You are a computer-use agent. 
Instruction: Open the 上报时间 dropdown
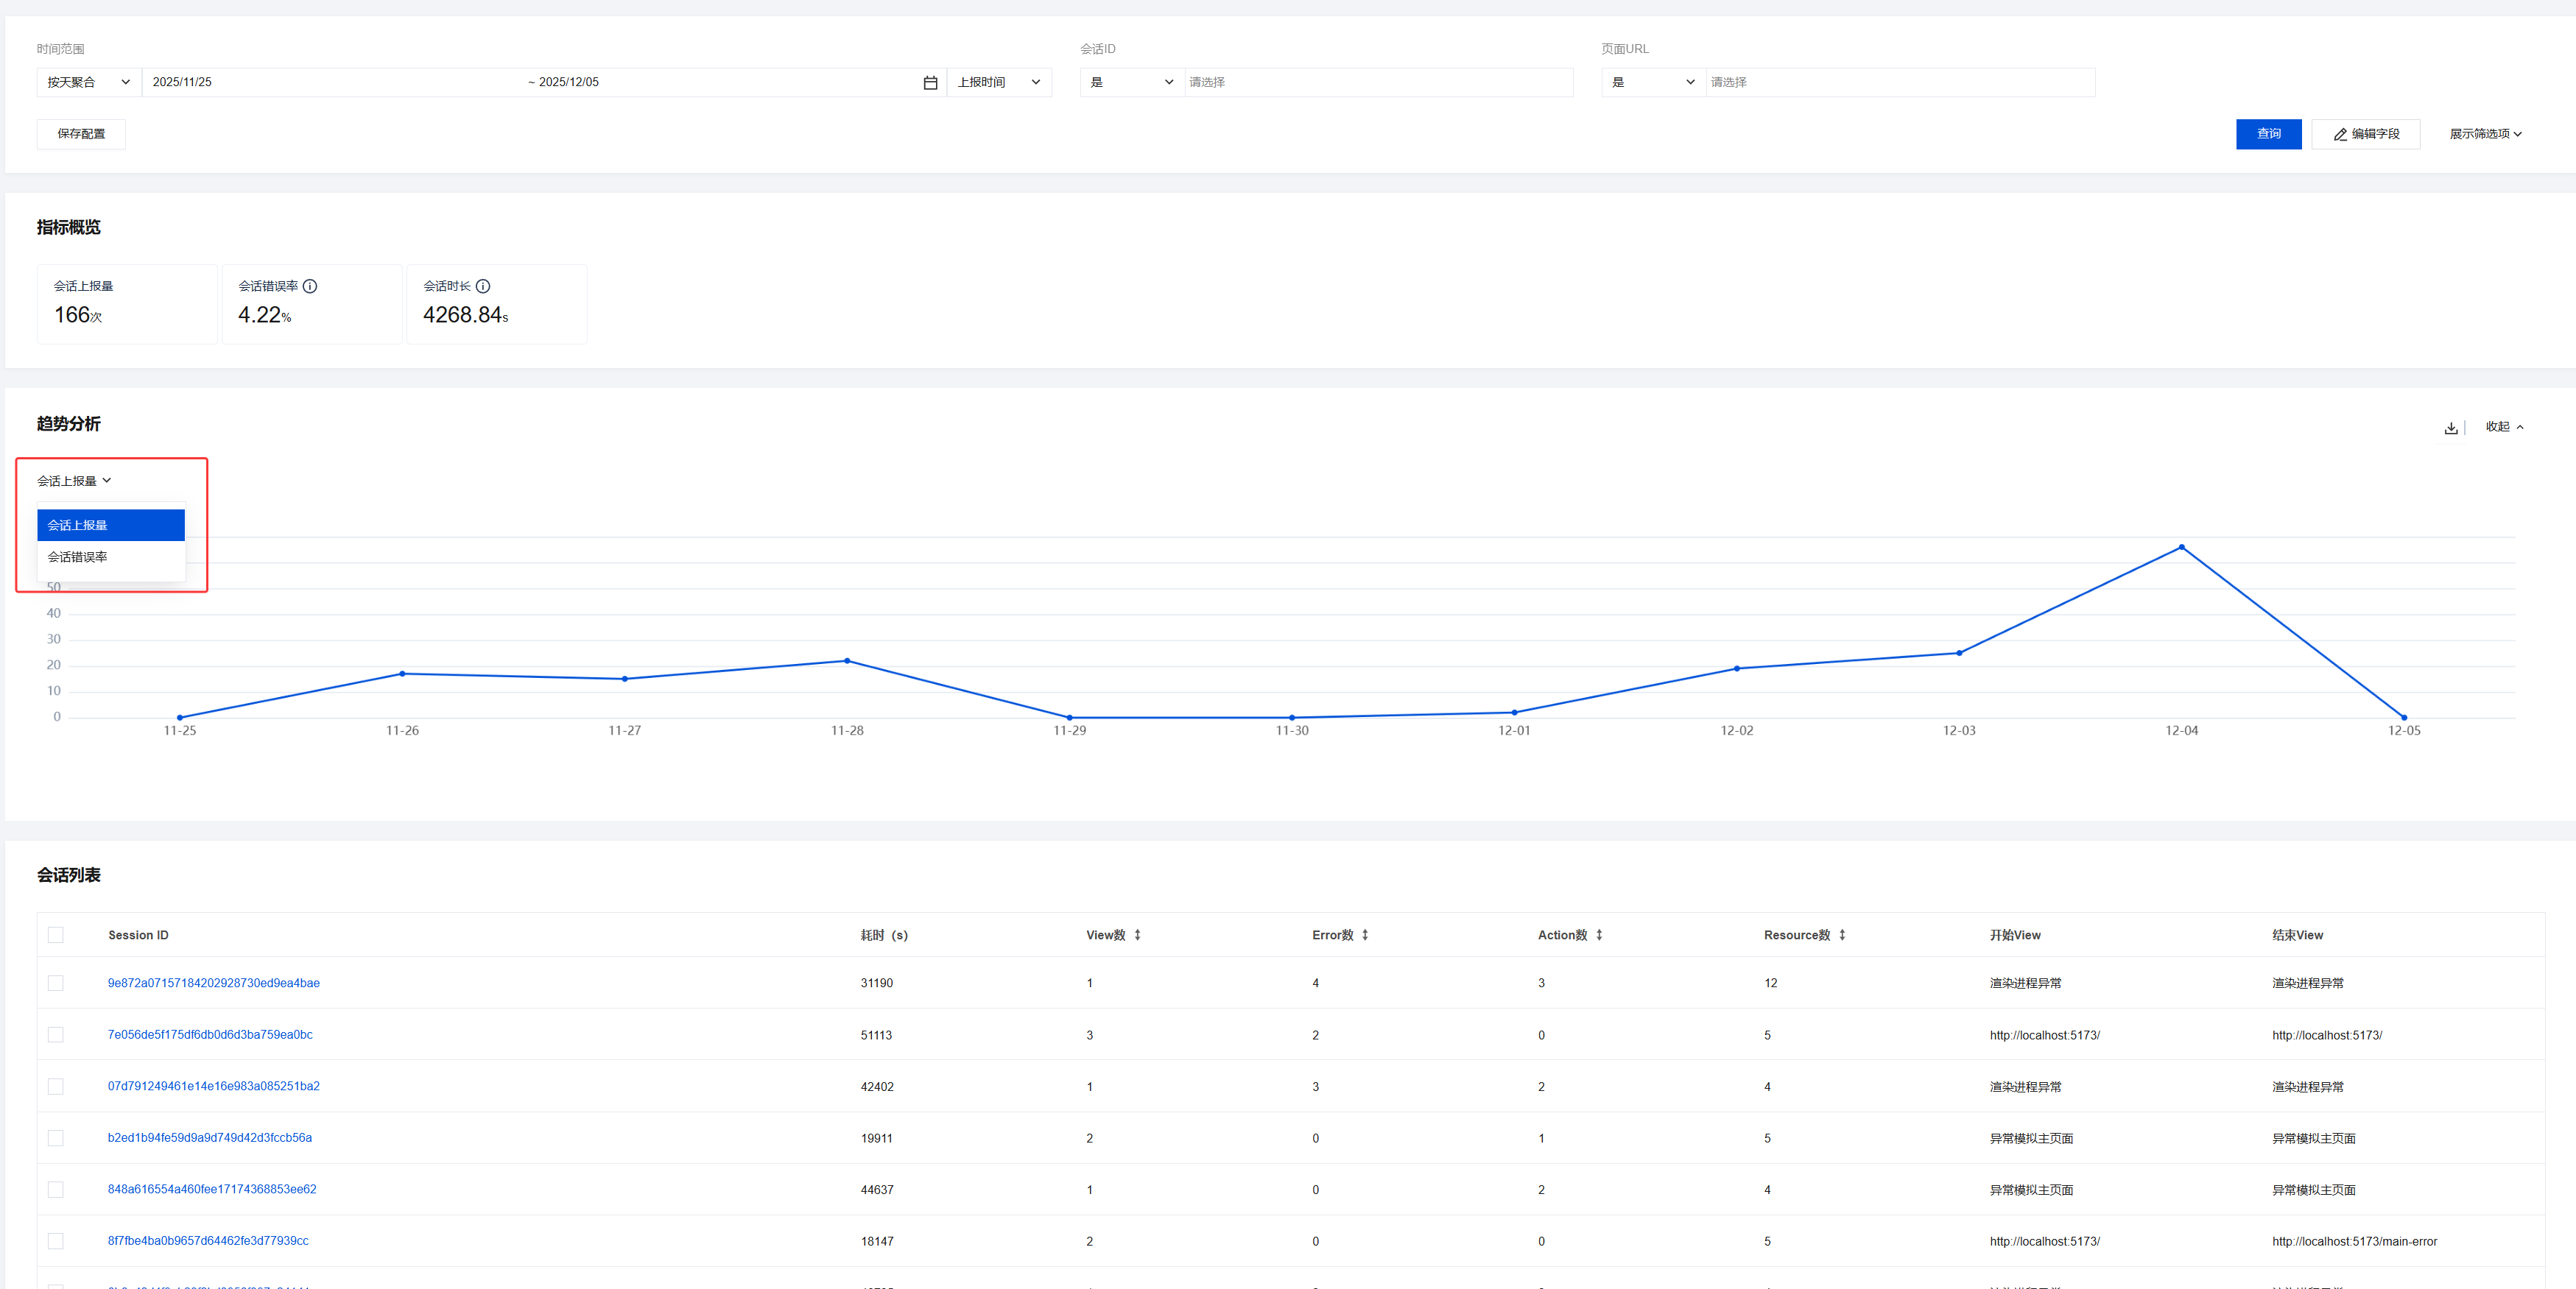click(998, 83)
